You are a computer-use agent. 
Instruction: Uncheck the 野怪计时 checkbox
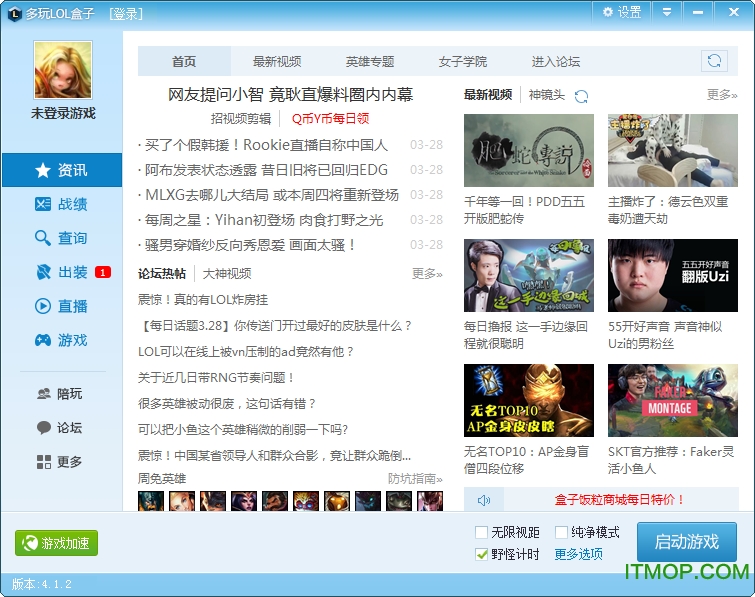click(x=482, y=555)
